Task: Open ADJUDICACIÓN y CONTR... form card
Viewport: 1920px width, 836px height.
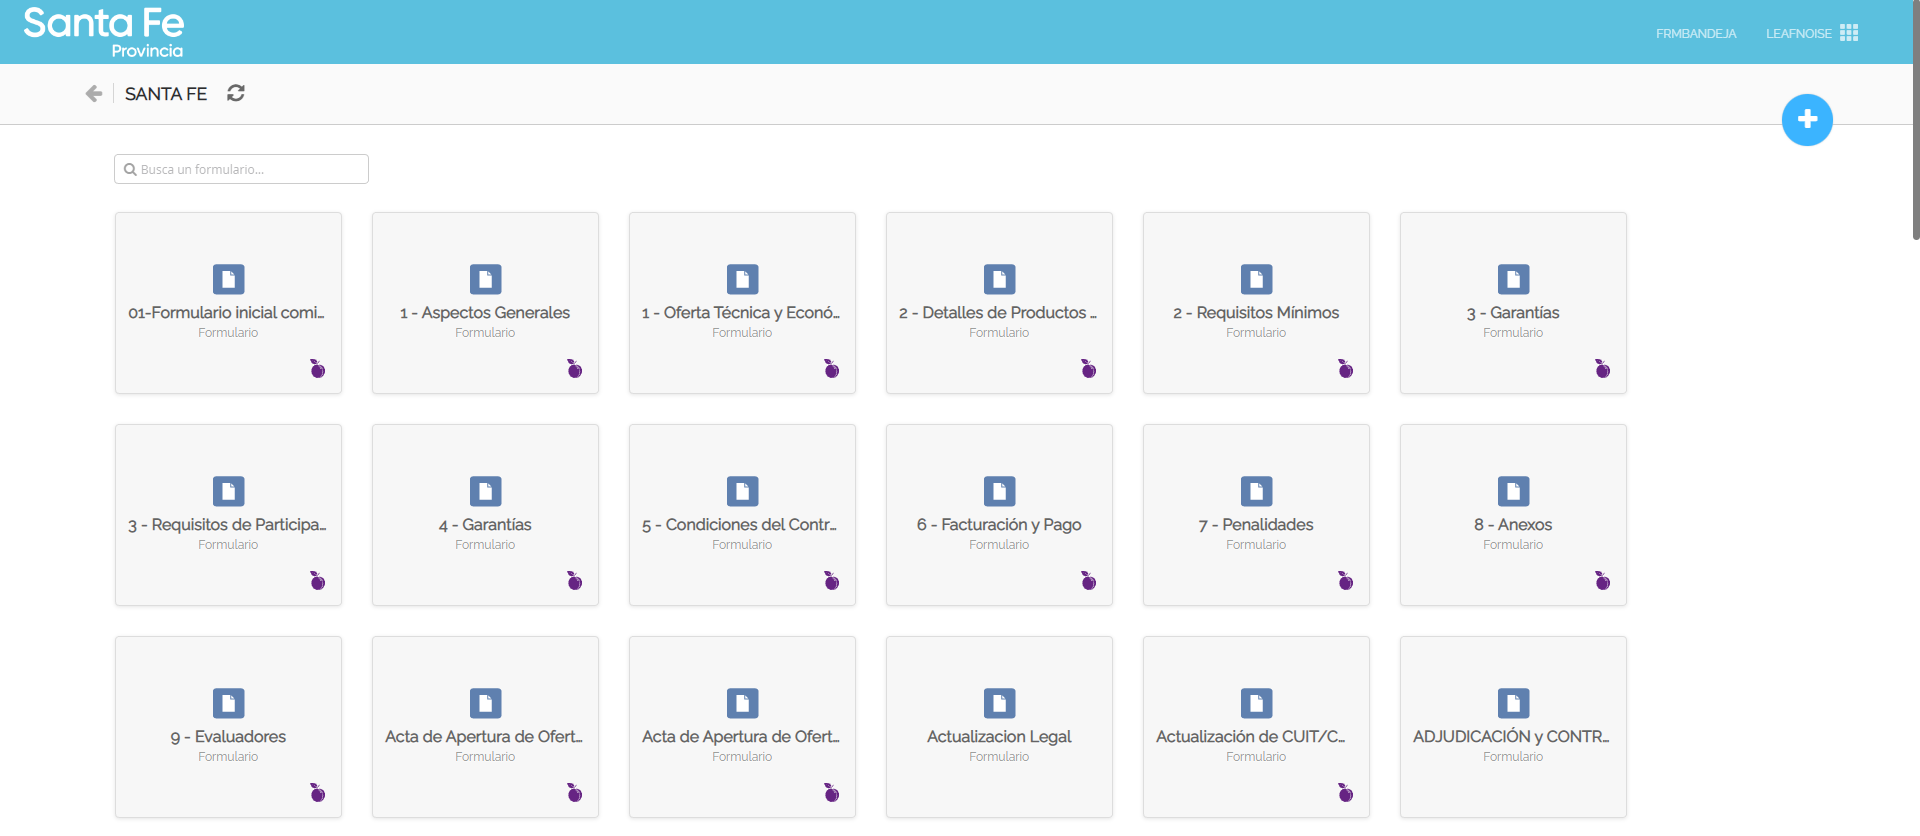Action: click(x=1513, y=727)
